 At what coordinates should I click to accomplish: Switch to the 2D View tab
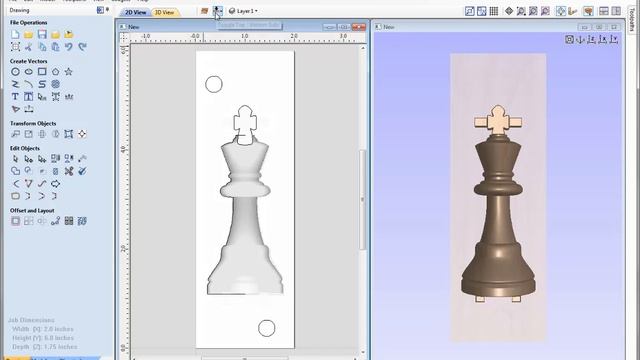(x=136, y=12)
